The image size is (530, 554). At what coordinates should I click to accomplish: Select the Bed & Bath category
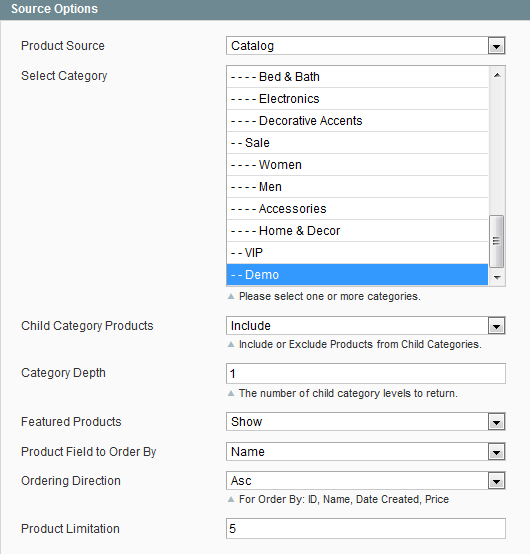point(357,77)
